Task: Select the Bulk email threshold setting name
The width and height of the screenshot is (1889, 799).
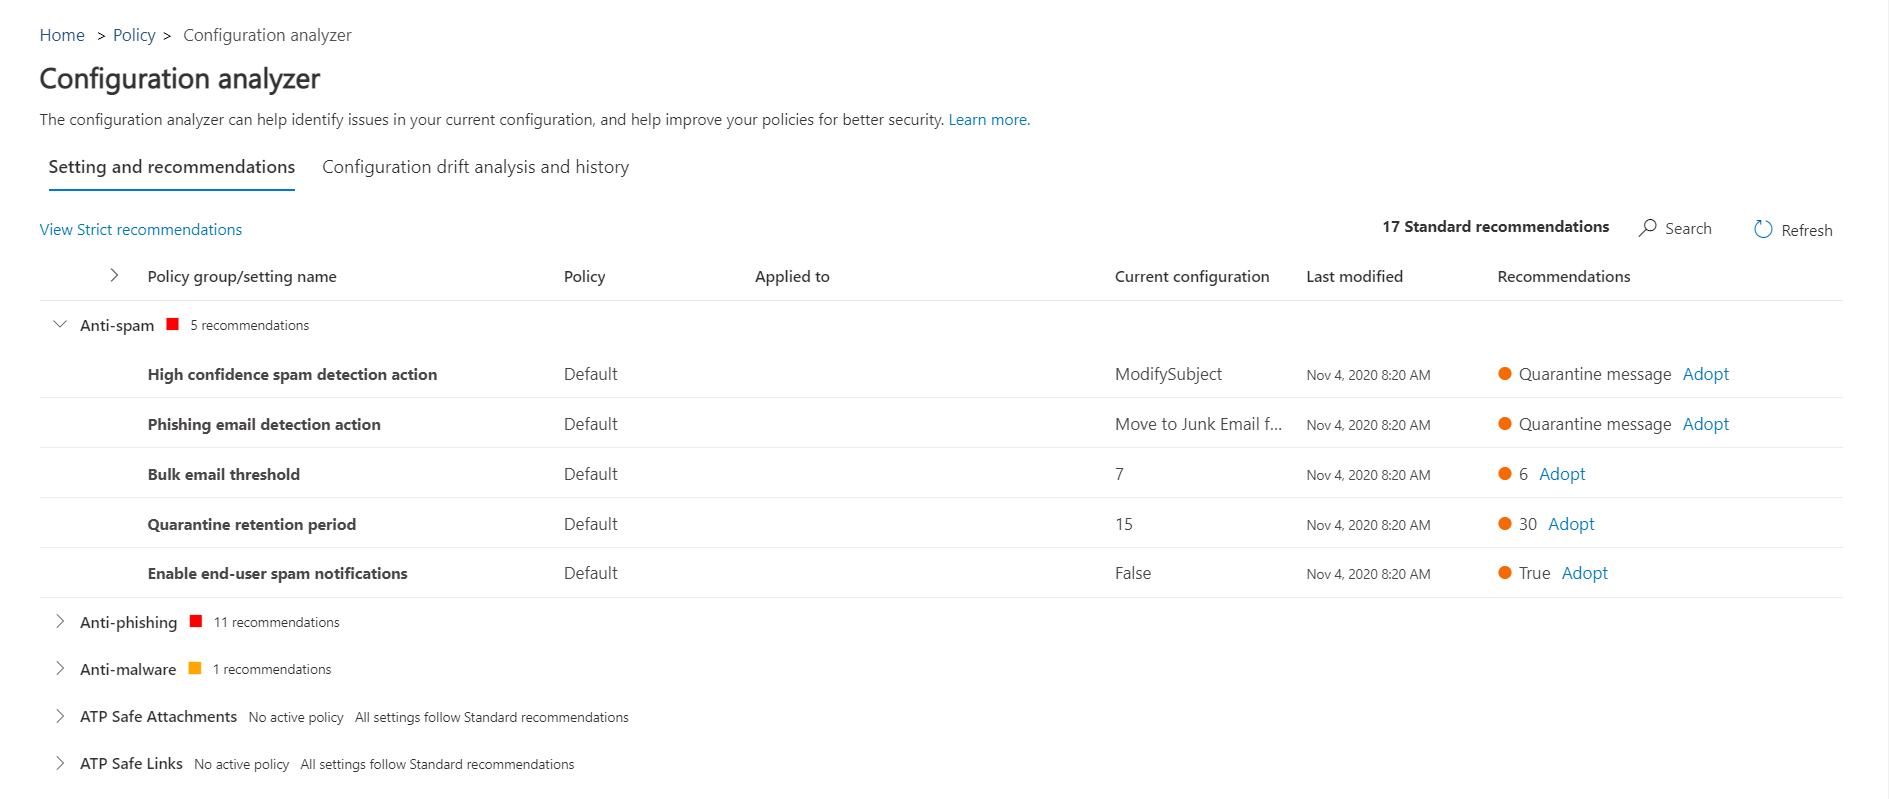Action: (224, 474)
